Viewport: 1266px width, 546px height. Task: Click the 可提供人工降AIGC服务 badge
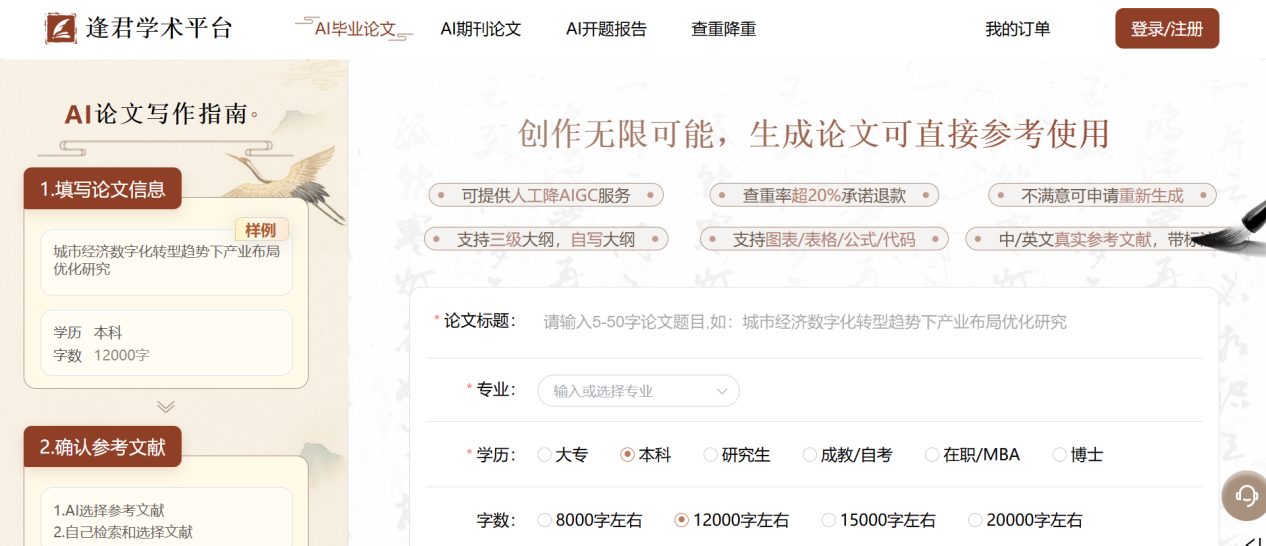546,196
